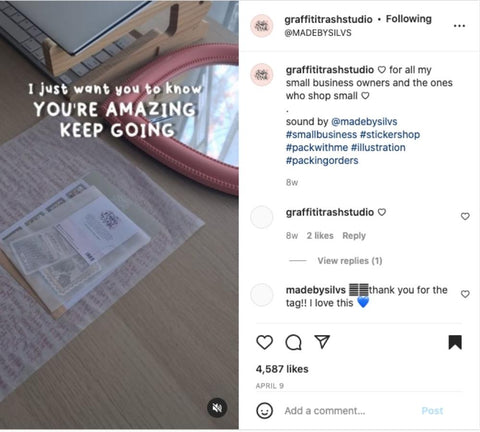Open the #packingorders hashtag
The image size is (480, 432).
tap(322, 161)
